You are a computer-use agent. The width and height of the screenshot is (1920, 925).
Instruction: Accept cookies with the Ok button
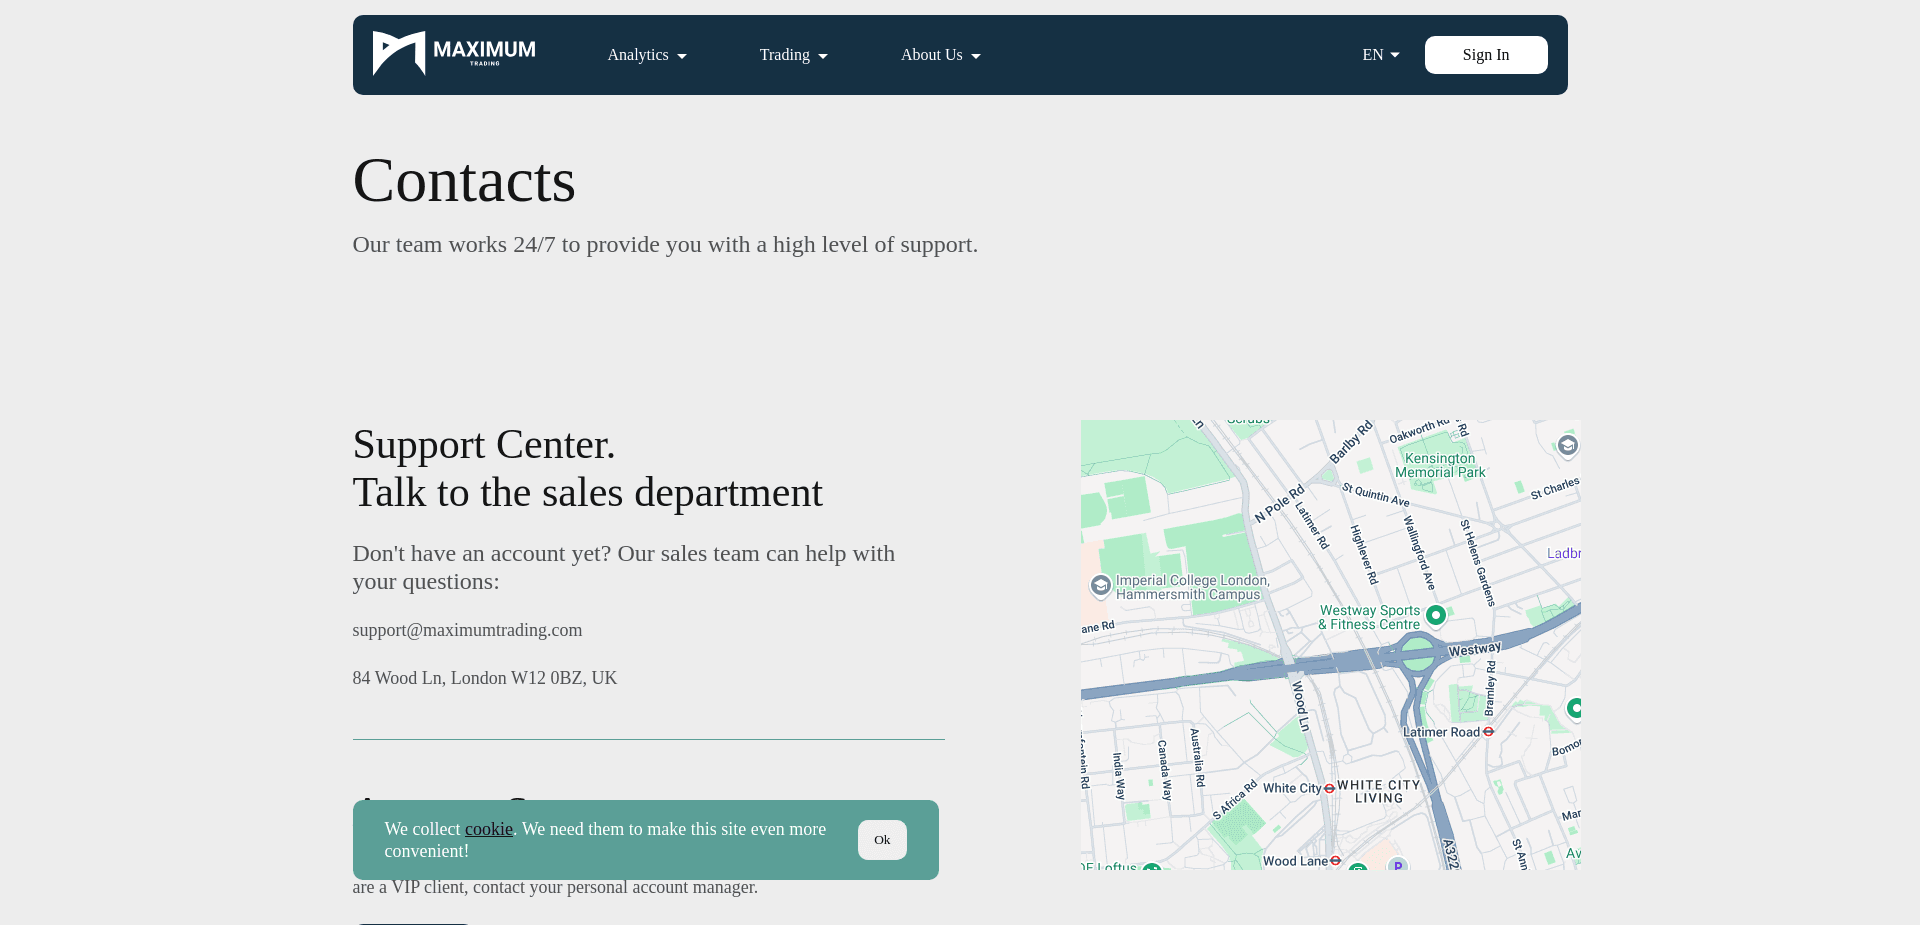(x=882, y=840)
